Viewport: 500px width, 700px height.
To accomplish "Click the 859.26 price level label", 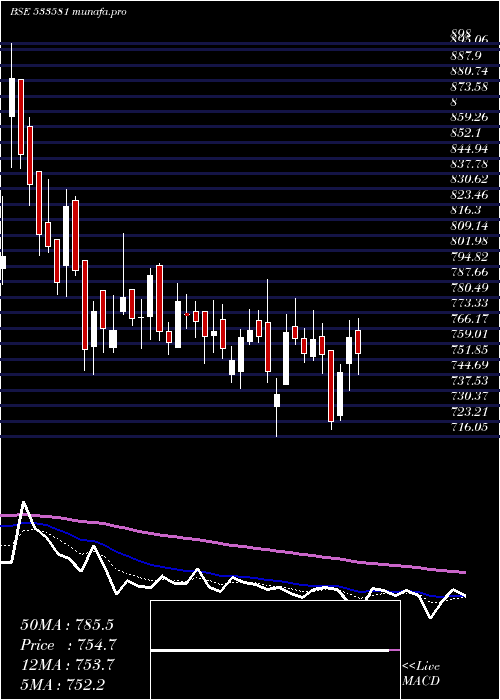I will (x=469, y=119).
